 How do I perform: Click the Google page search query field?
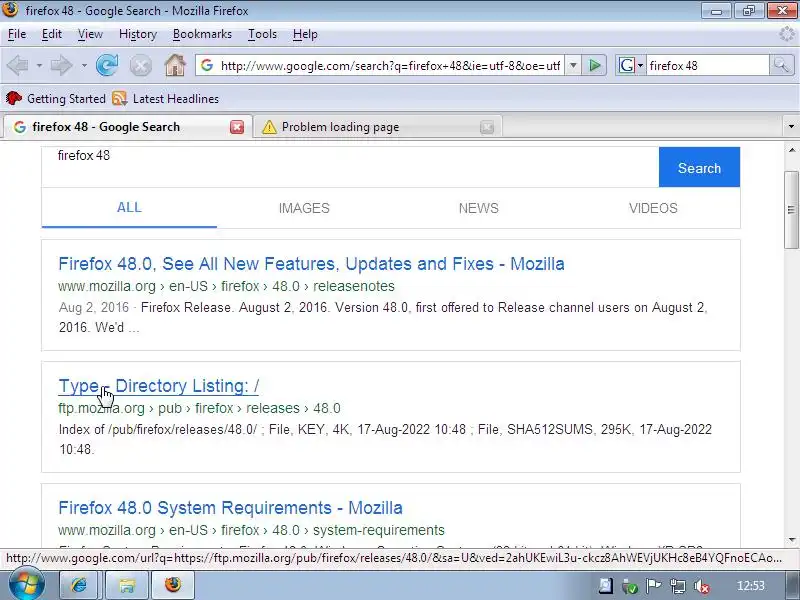click(x=350, y=167)
